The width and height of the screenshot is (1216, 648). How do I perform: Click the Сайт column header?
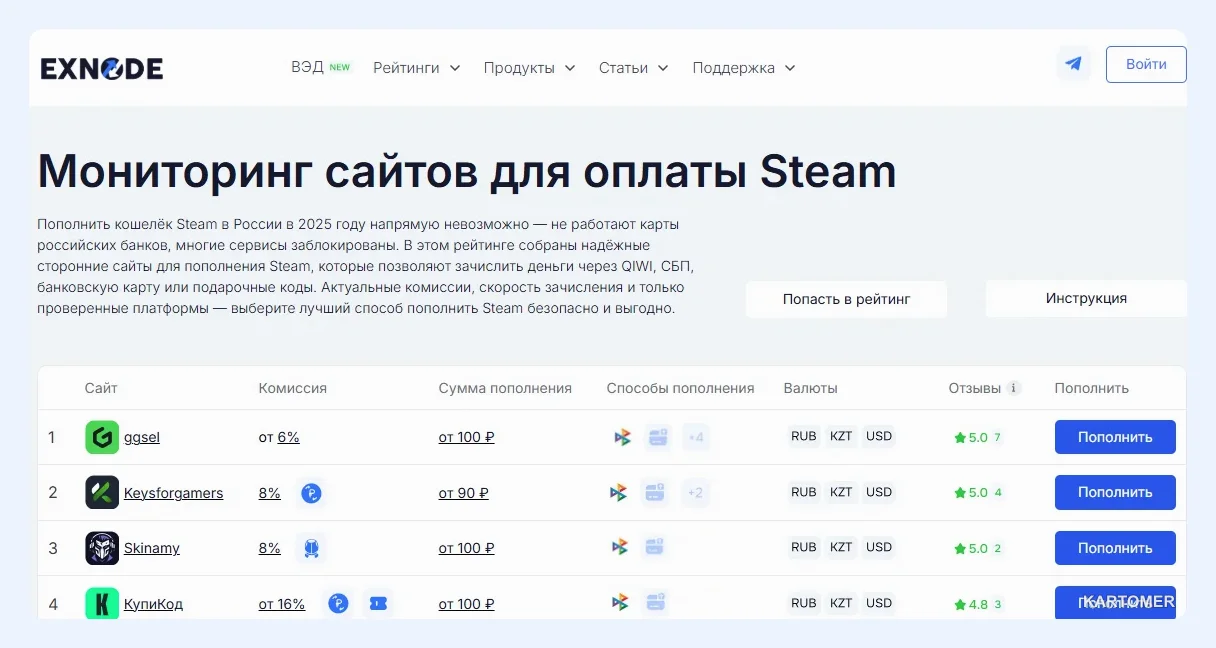coord(101,388)
